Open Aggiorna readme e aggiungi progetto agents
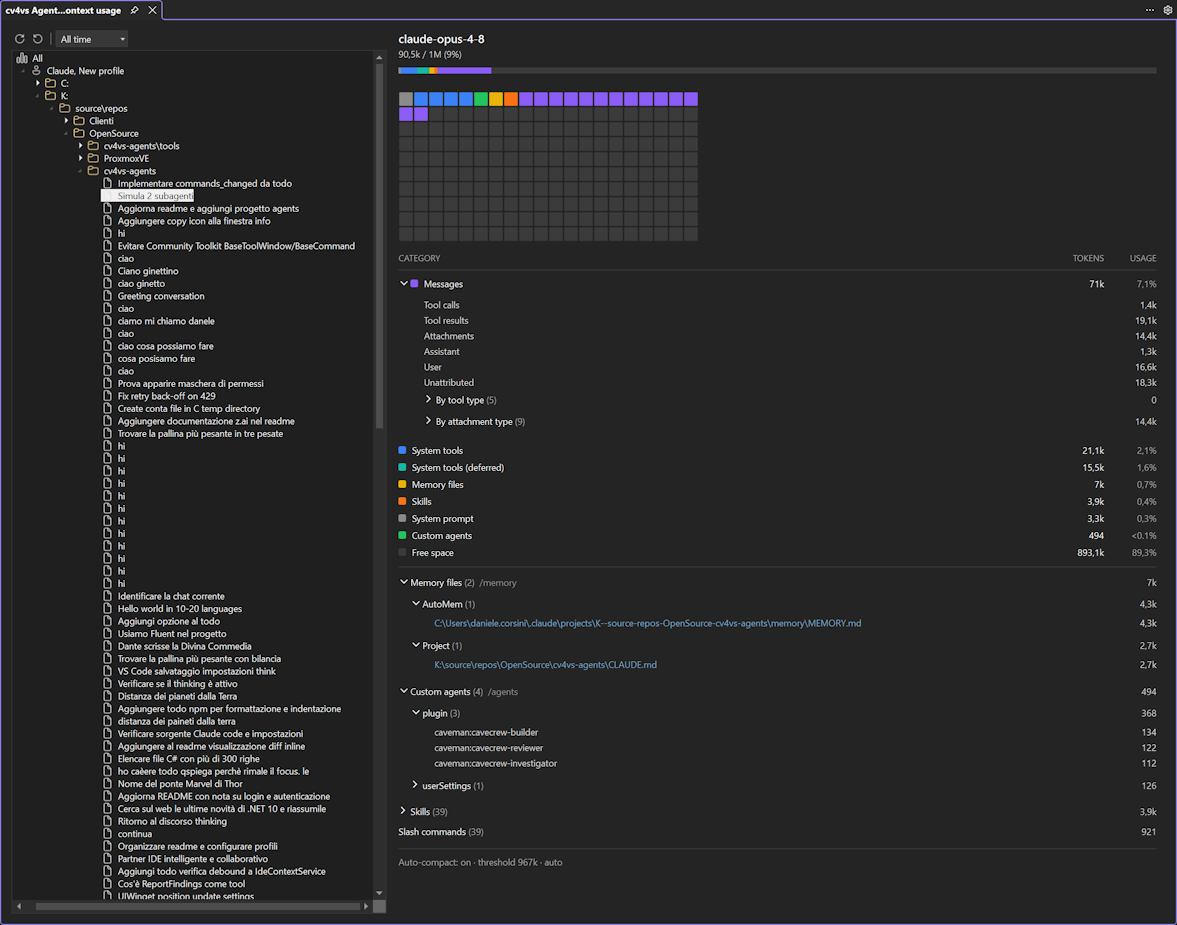This screenshot has width=1177, height=925. click(208, 209)
